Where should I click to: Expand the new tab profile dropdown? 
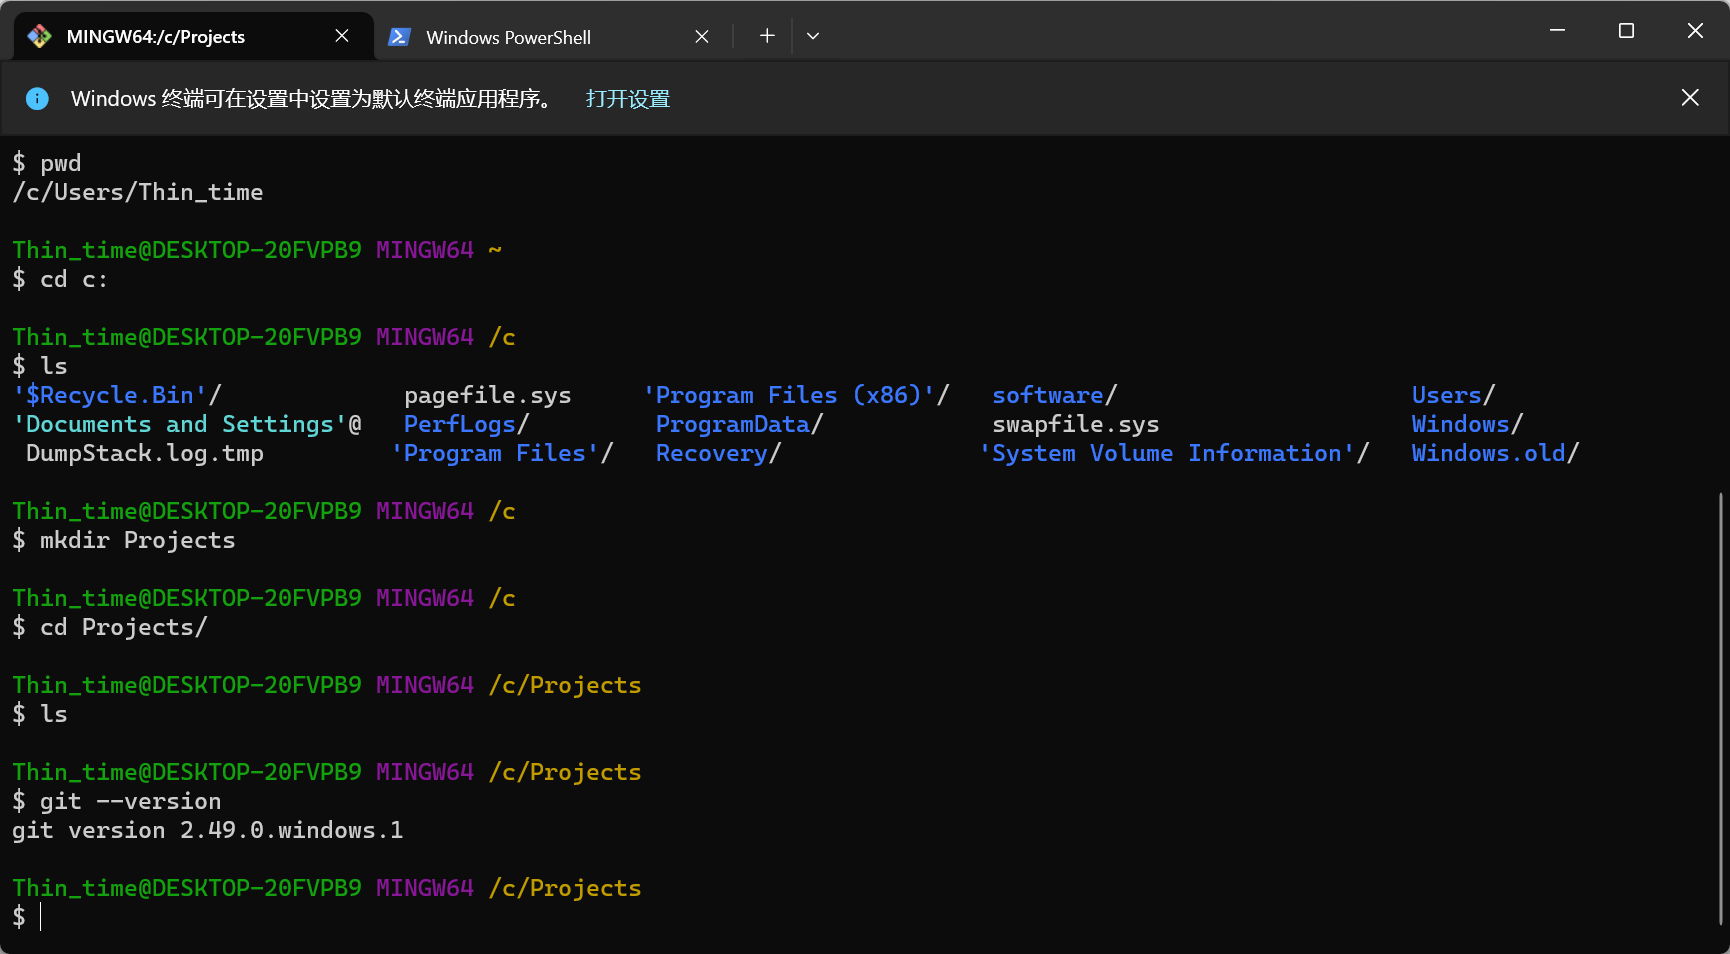(x=813, y=36)
